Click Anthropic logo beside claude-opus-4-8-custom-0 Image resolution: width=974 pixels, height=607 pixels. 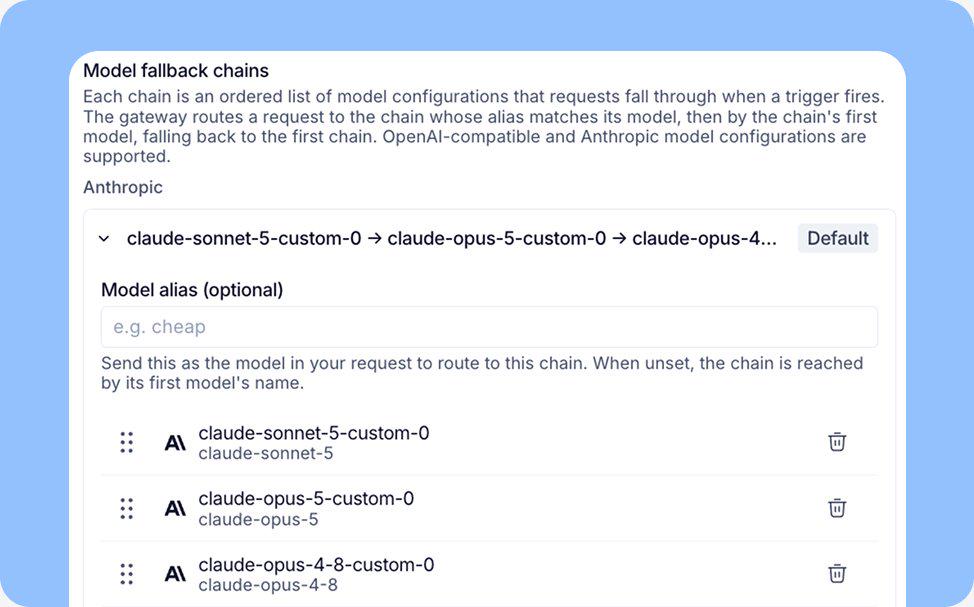point(175,575)
